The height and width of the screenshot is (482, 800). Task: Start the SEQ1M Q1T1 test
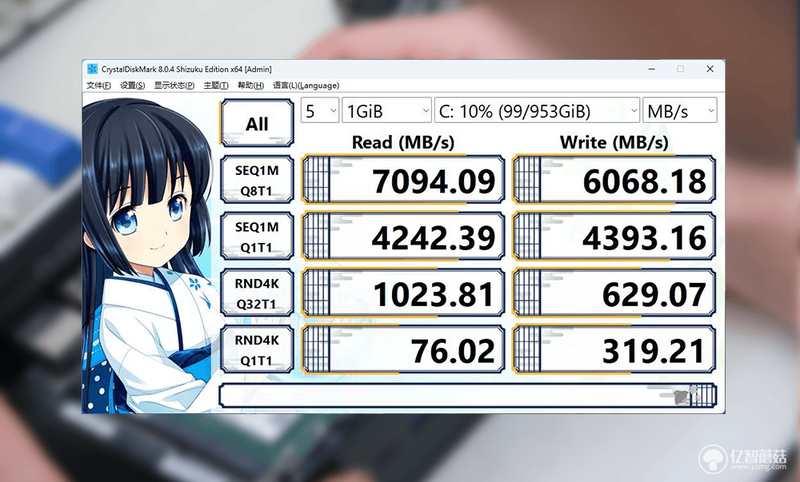click(x=257, y=237)
